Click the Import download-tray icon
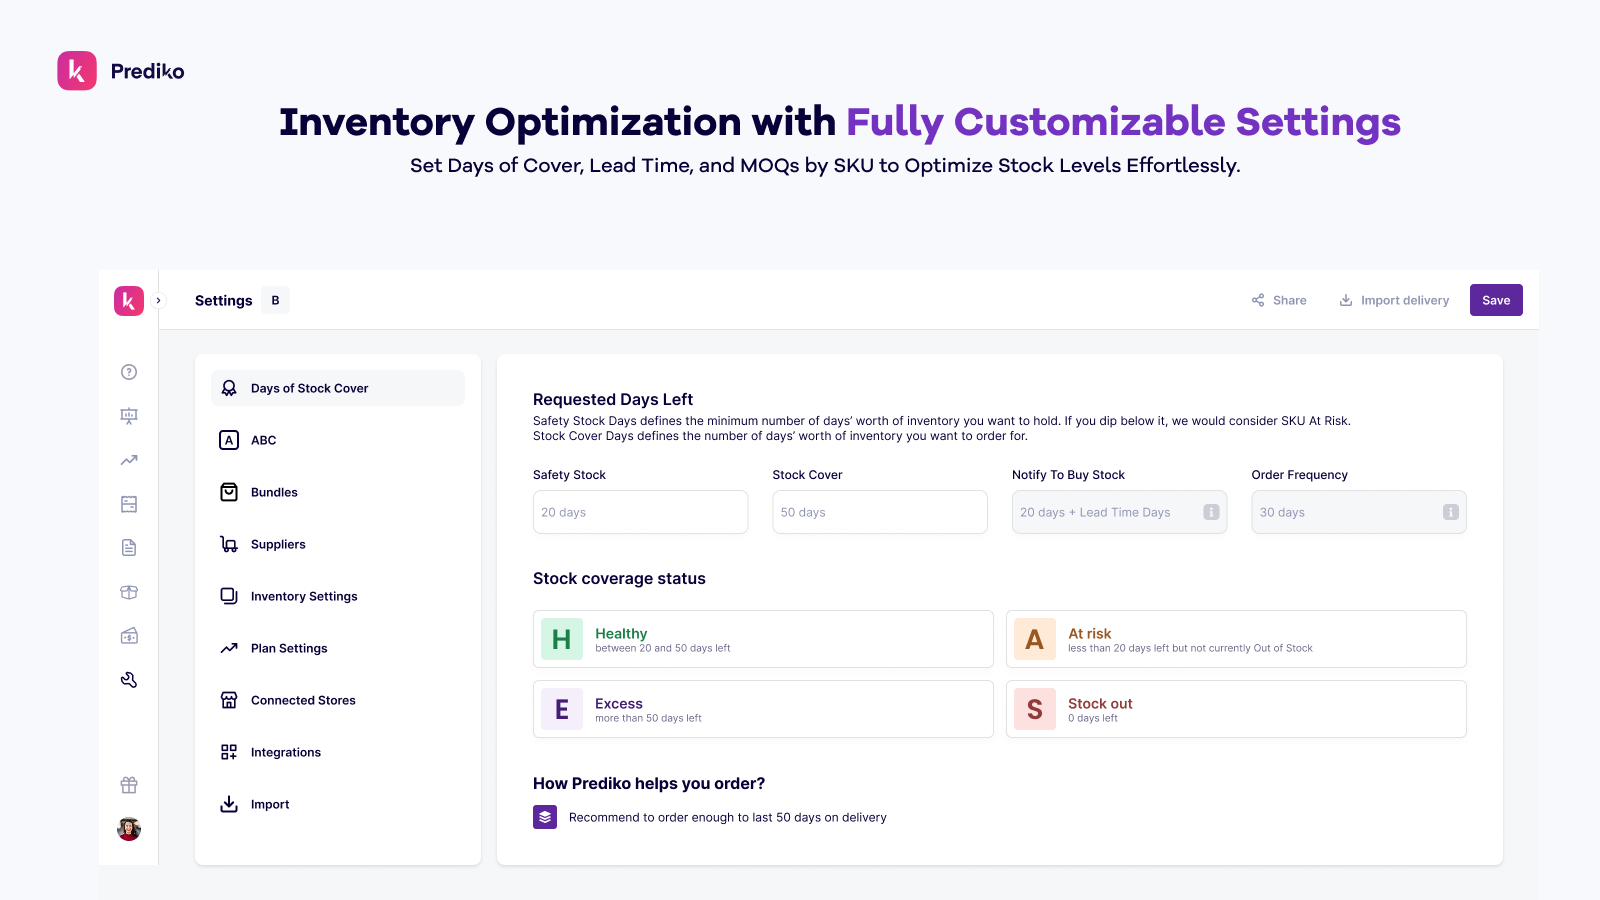This screenshot has width=1600, height=900. 229,804
